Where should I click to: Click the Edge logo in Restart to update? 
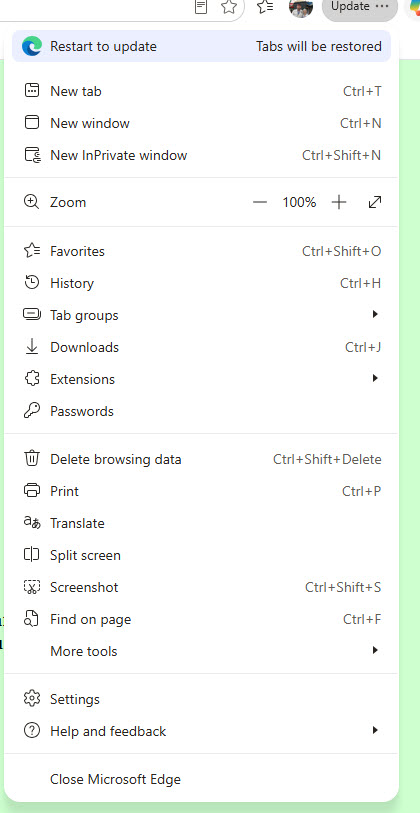click(x=32, y=47)
